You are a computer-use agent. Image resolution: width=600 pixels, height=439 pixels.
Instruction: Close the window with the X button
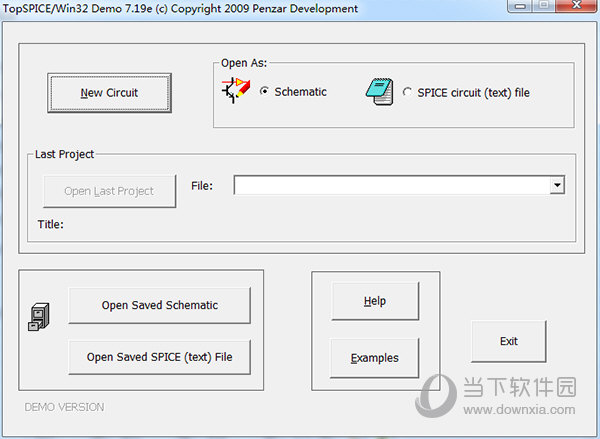577,5
